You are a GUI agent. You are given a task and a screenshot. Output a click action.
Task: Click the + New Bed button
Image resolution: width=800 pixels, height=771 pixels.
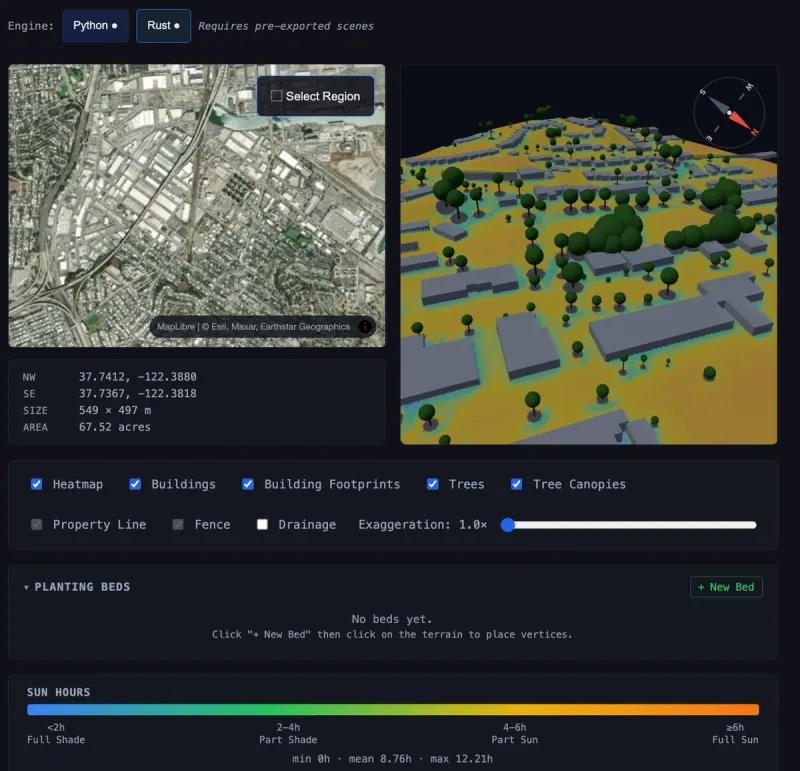click(x=726, y=587)
